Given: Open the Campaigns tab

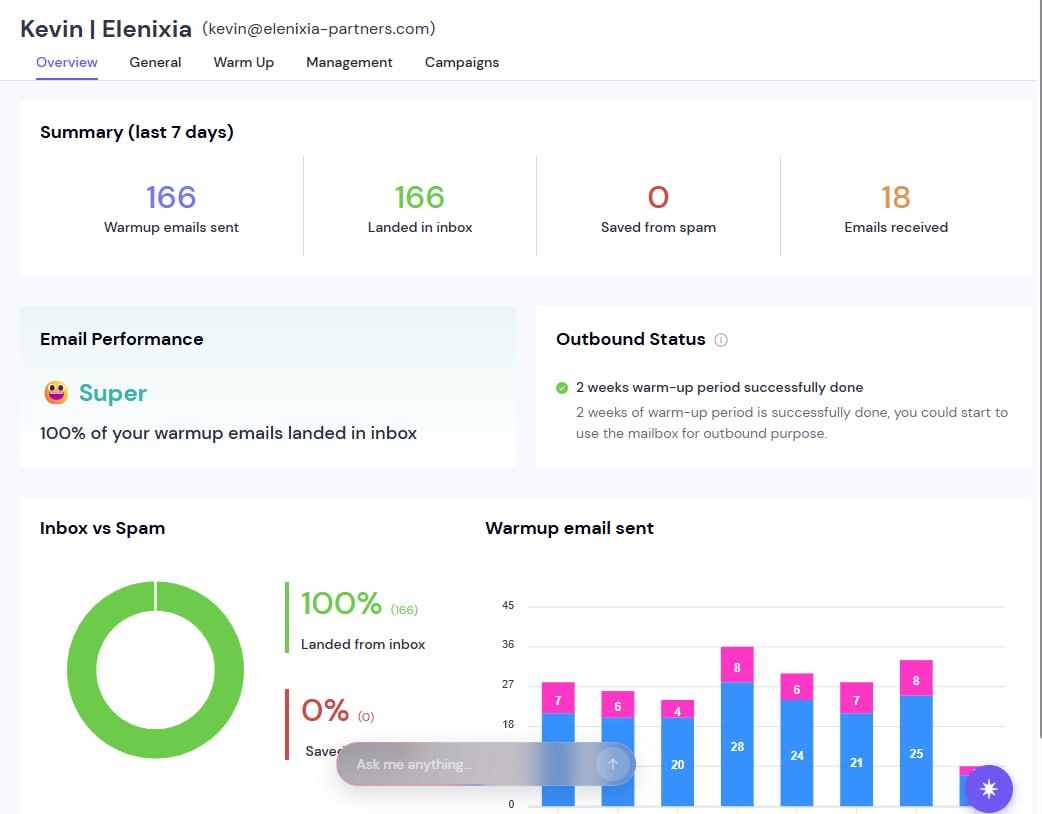Looking at the screenshot, I should click(462, 62).
